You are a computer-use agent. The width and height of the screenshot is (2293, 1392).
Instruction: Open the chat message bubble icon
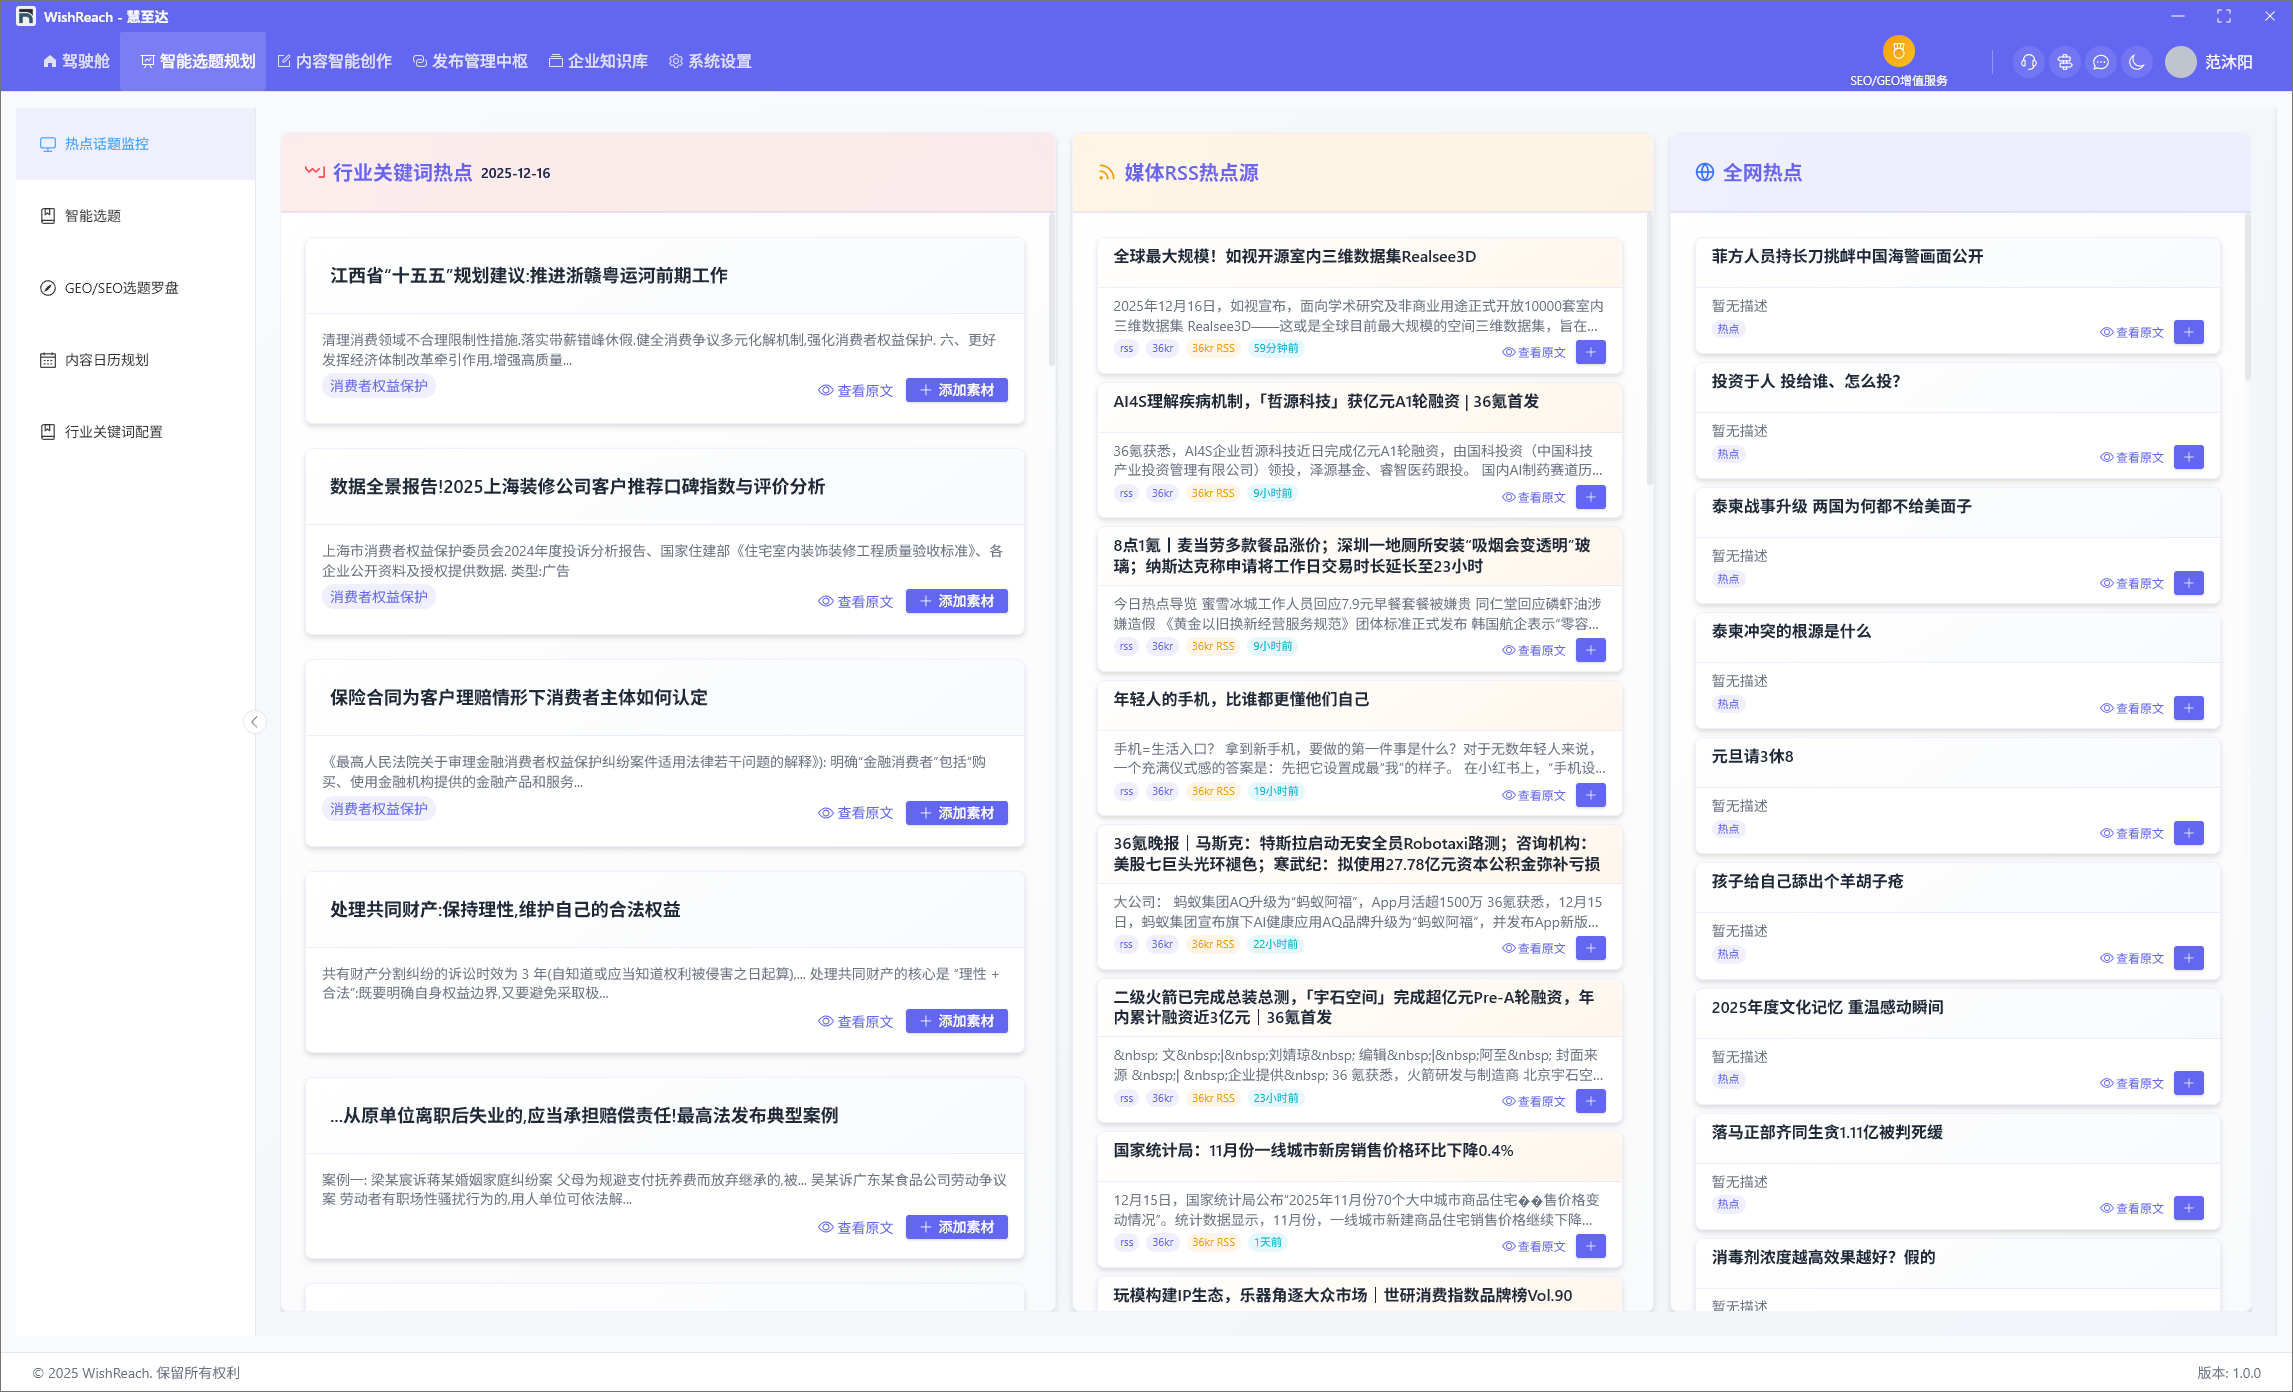(2101, 62)
